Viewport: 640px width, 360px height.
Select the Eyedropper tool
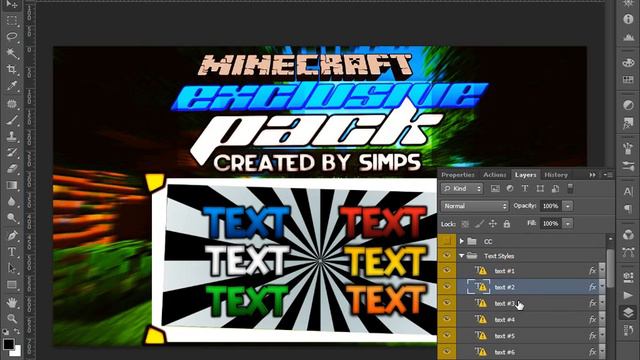pyautogui.click(x=12, y=86)
